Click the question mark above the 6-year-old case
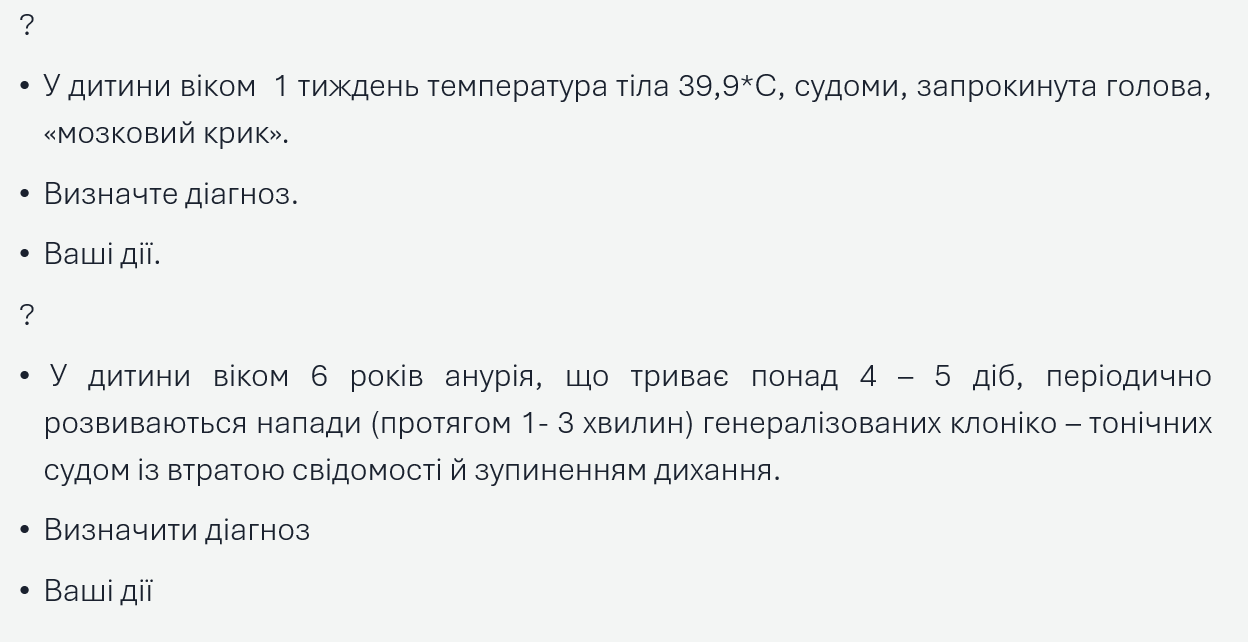 click(x=27, y=315)
